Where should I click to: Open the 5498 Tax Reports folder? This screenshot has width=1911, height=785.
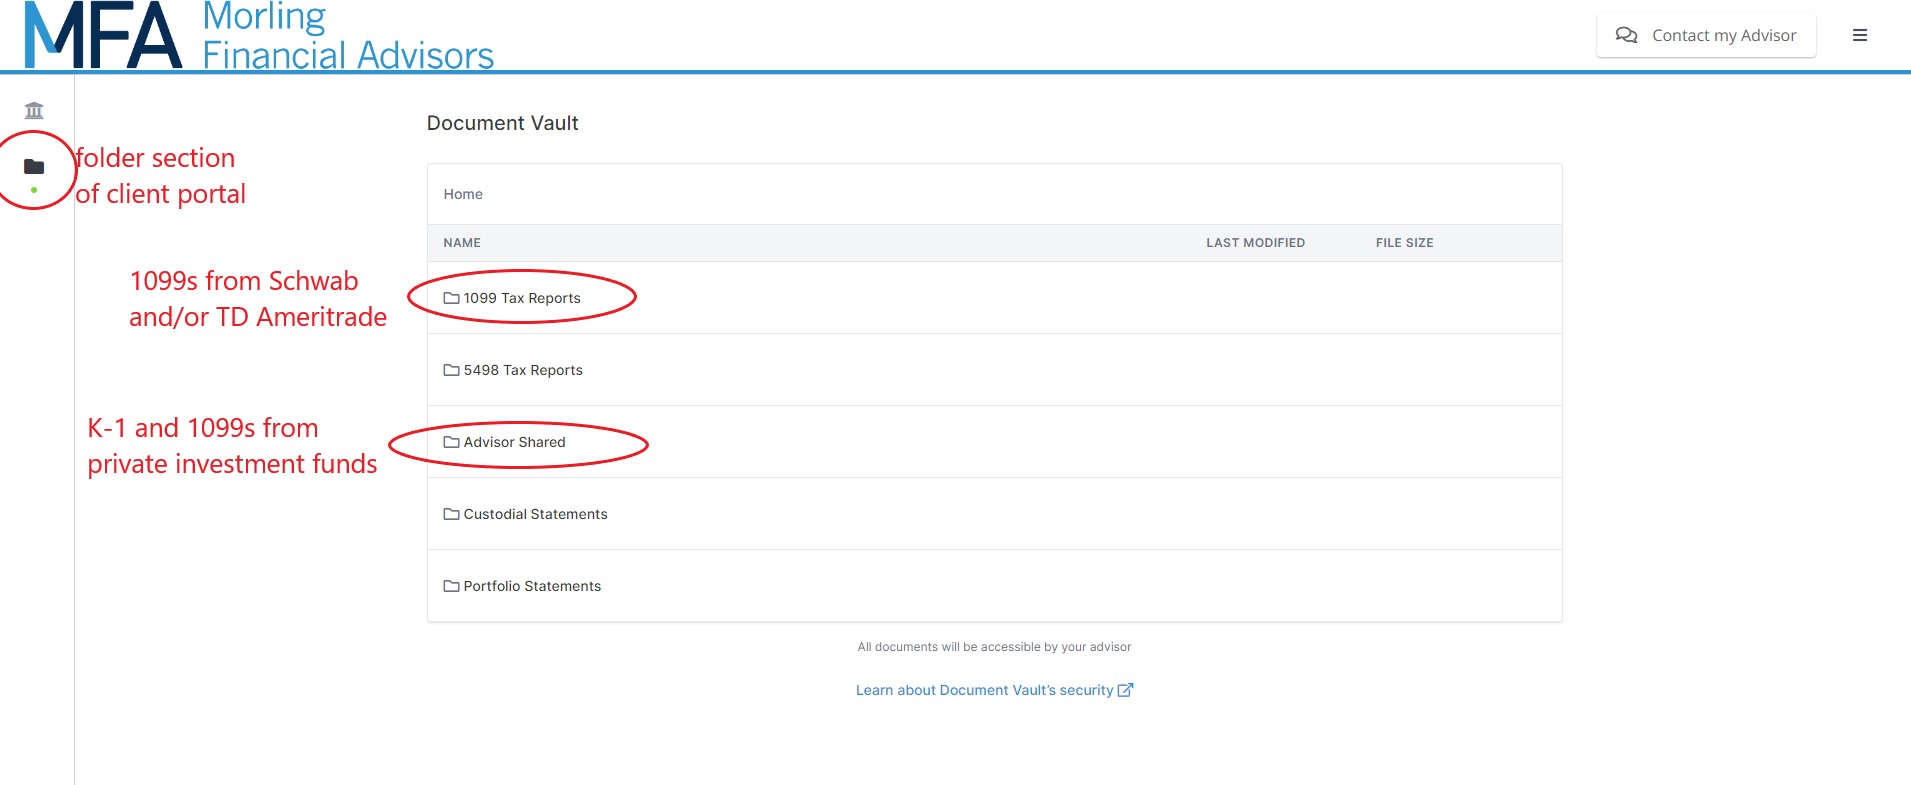[x=522, y=370]
